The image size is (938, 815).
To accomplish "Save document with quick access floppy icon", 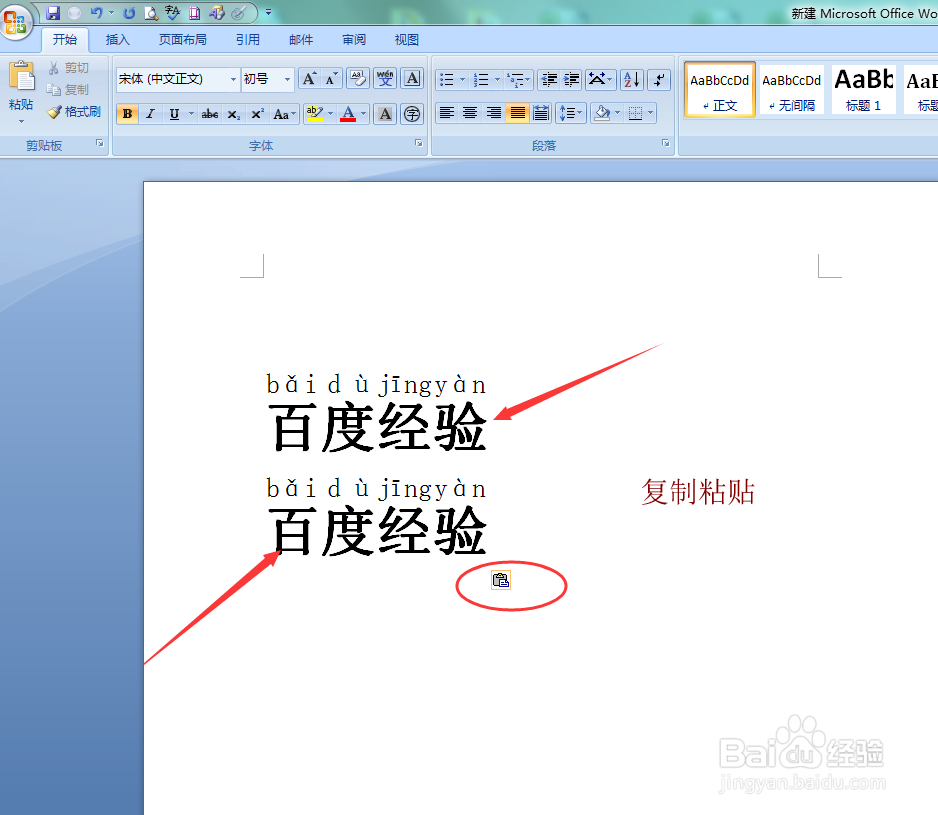I will click(x=53, y=13).
